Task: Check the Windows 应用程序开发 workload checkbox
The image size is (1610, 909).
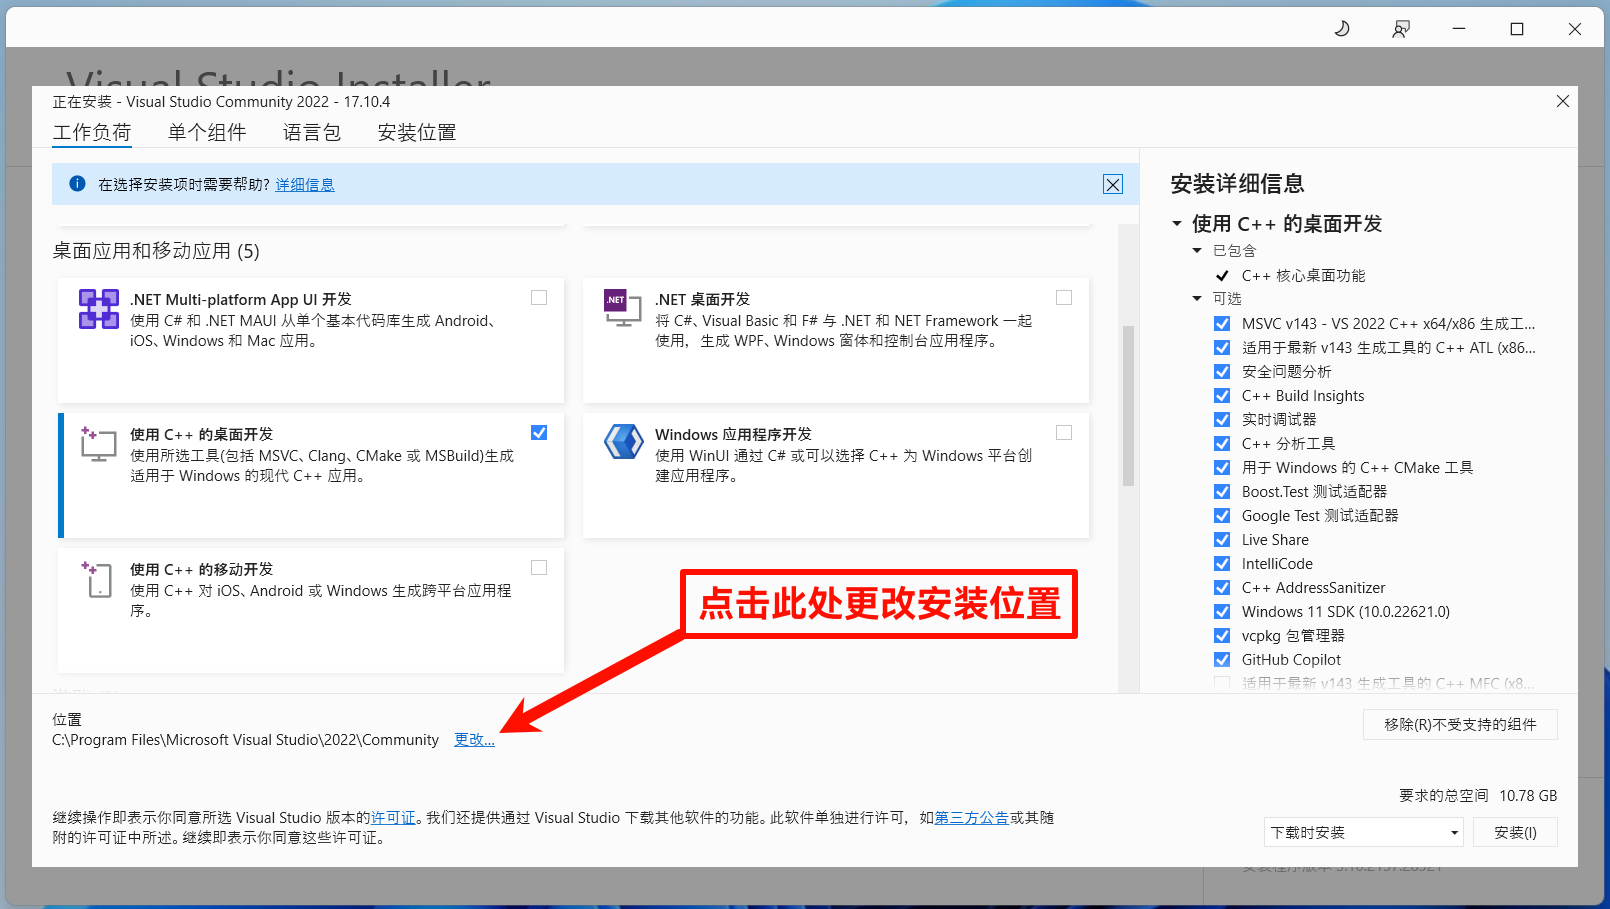Action: pyautogui.click(x=1064, y=433)
